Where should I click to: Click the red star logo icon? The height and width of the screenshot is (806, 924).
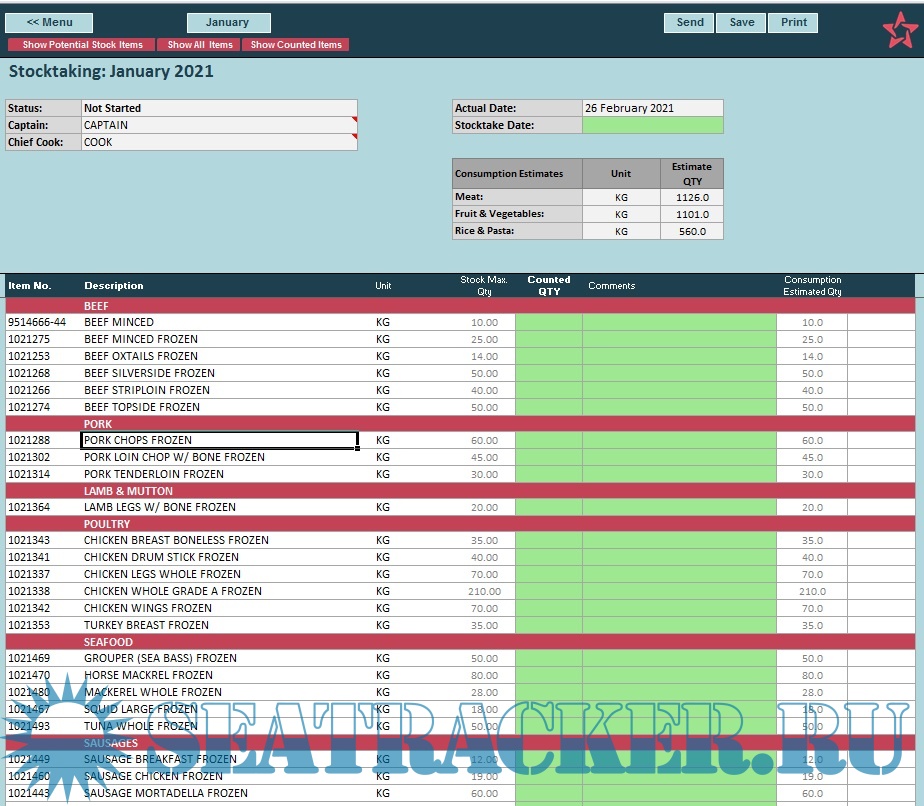click(898, 30)
